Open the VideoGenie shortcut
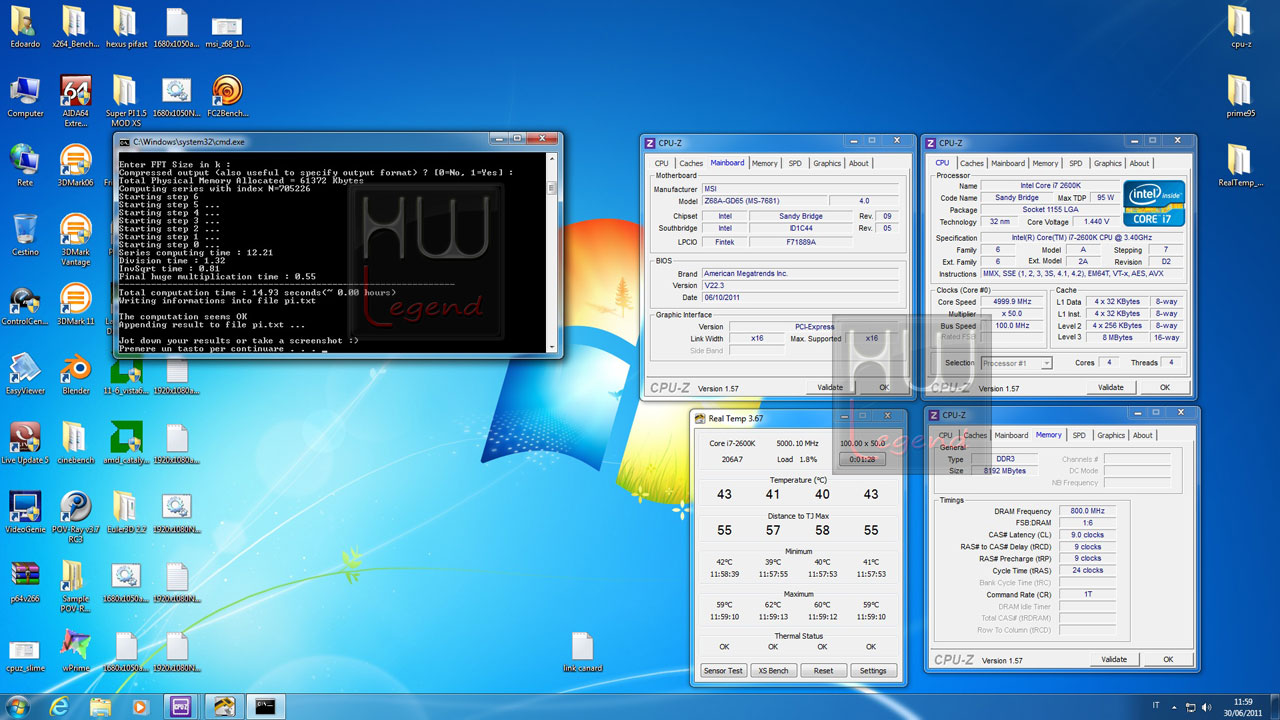This screenshot has width=1280, height=720. [25, 512]
